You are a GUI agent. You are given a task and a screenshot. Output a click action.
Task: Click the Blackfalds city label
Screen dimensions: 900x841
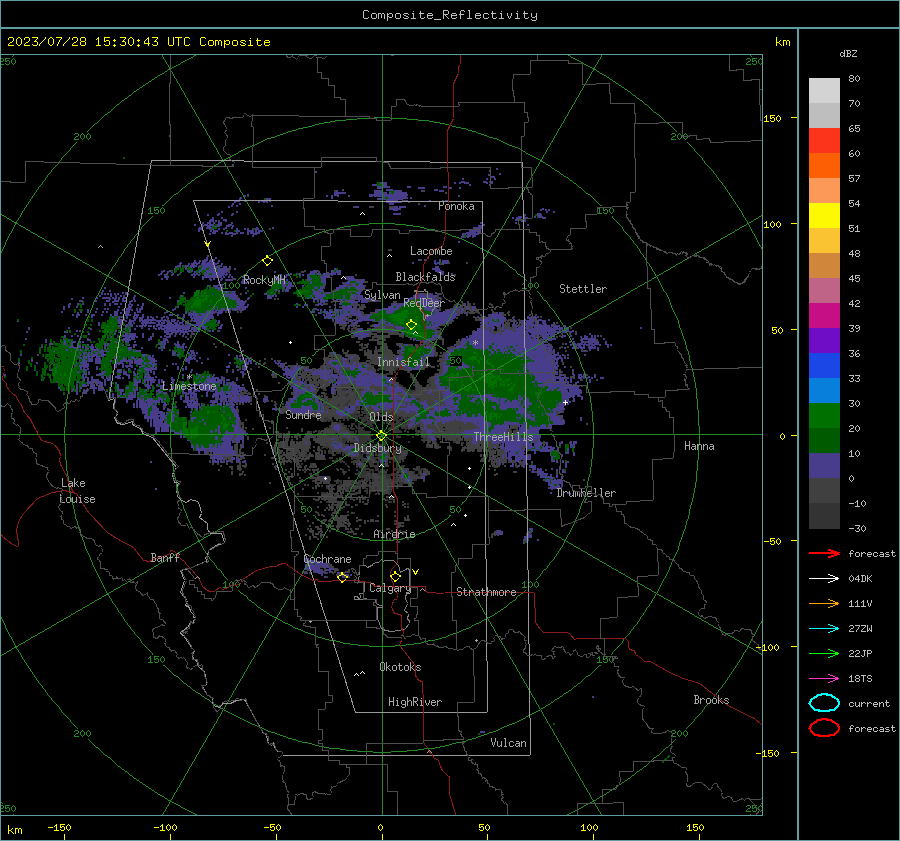pos(425,277)
